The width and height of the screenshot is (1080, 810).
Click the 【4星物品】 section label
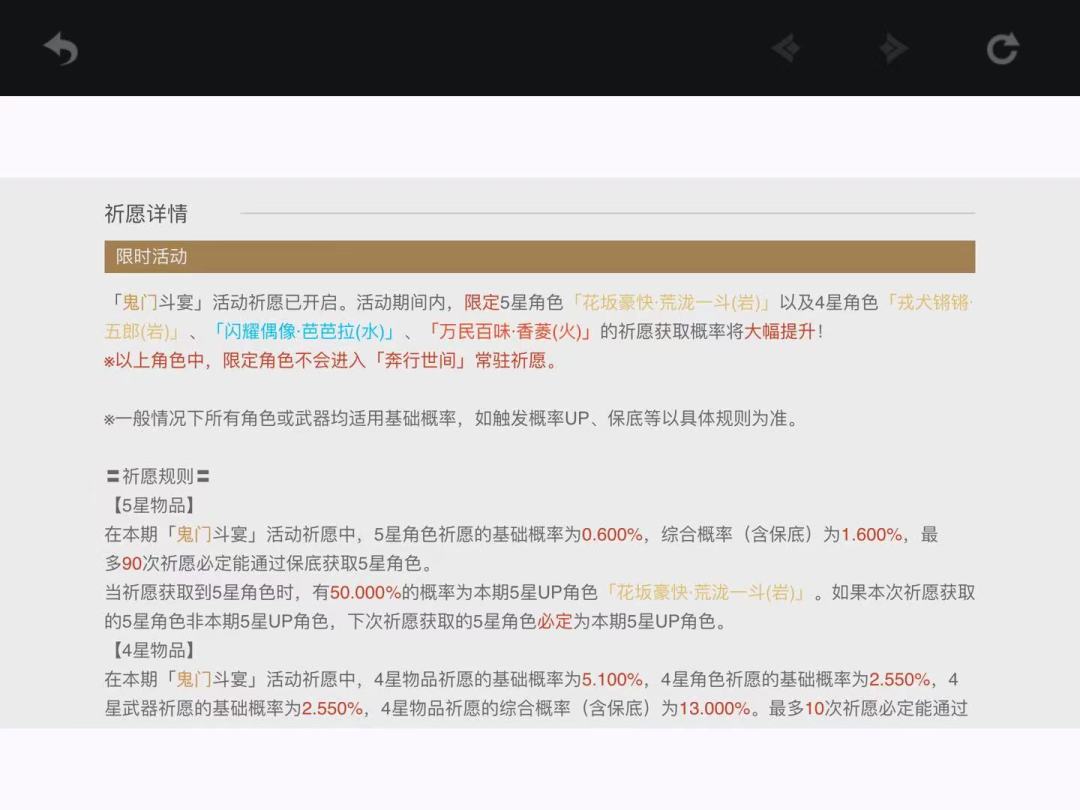[x=151, y=650]
